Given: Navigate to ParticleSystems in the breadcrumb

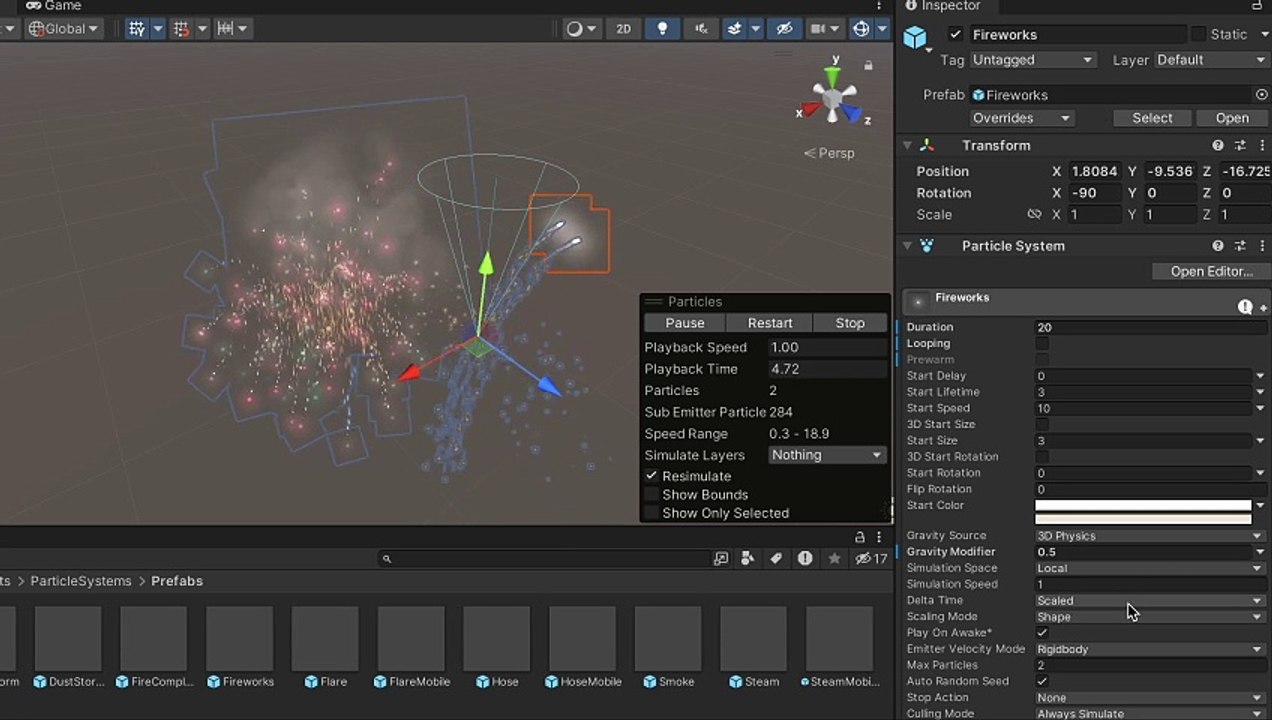Looking at the screenshot, I should [x=81, y=581].
